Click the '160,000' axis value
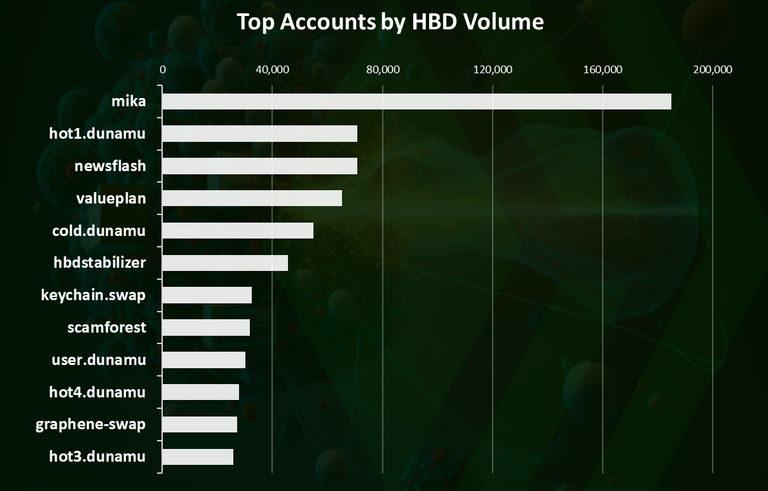Screen dimensions: 768x491 point(603,70)
